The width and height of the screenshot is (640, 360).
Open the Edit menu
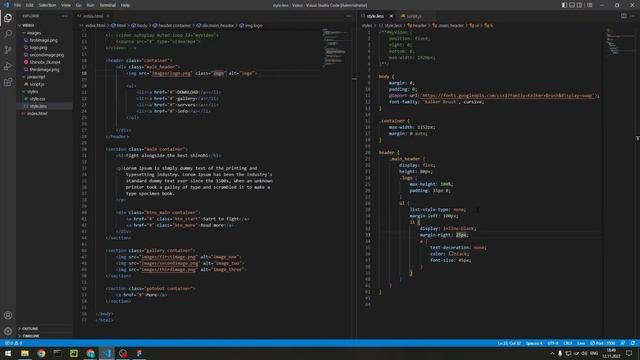tap(30, 5)
